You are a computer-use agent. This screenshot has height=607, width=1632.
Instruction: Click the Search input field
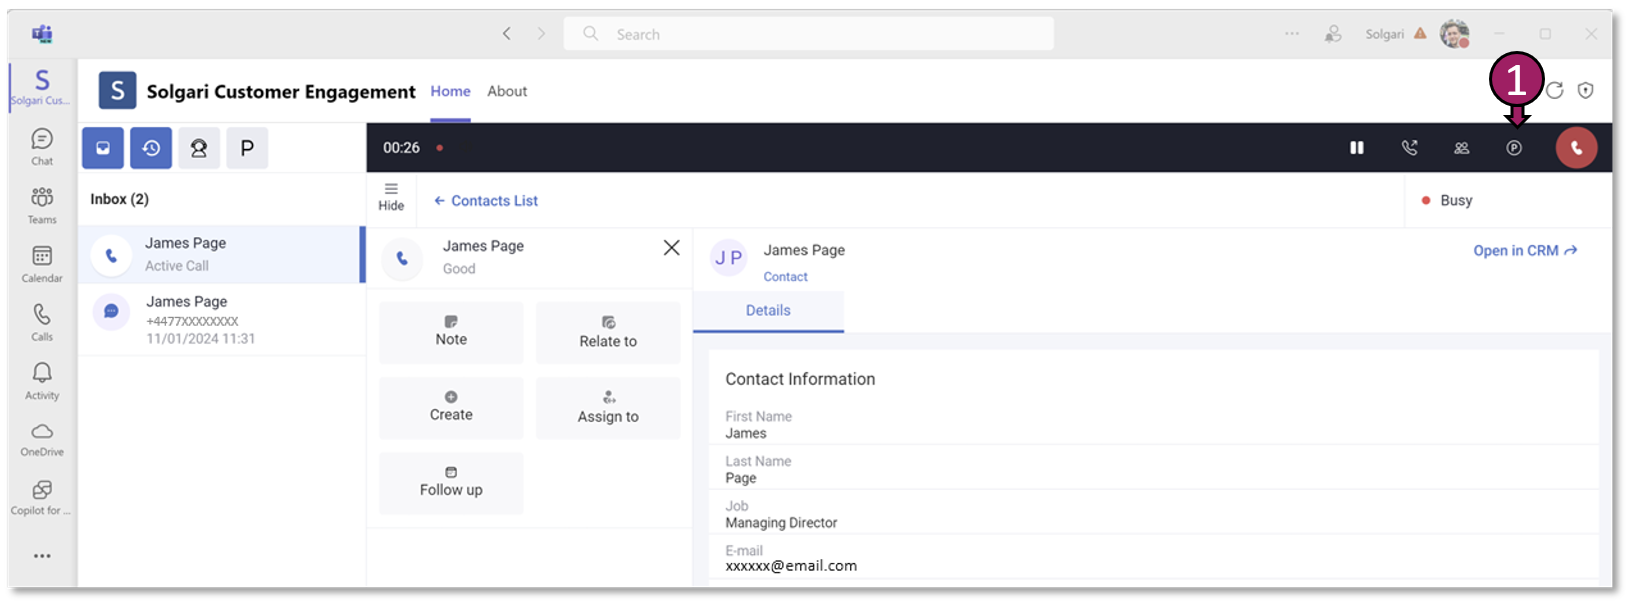(820, 34)
